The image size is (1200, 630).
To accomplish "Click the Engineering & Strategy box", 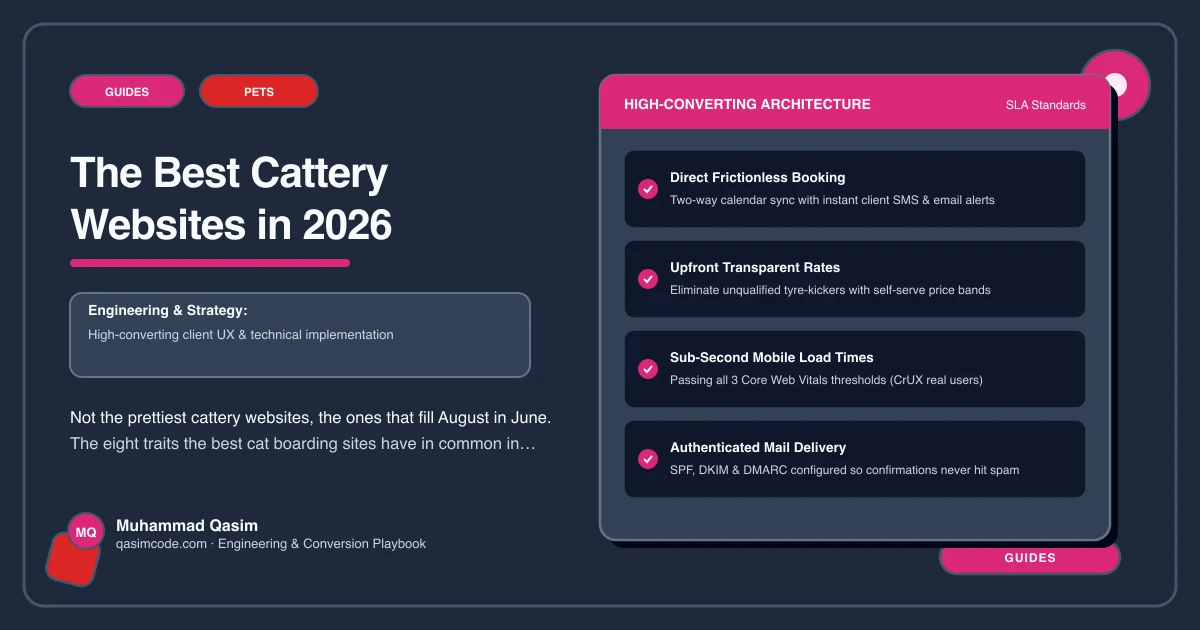I will coord(300,335).
